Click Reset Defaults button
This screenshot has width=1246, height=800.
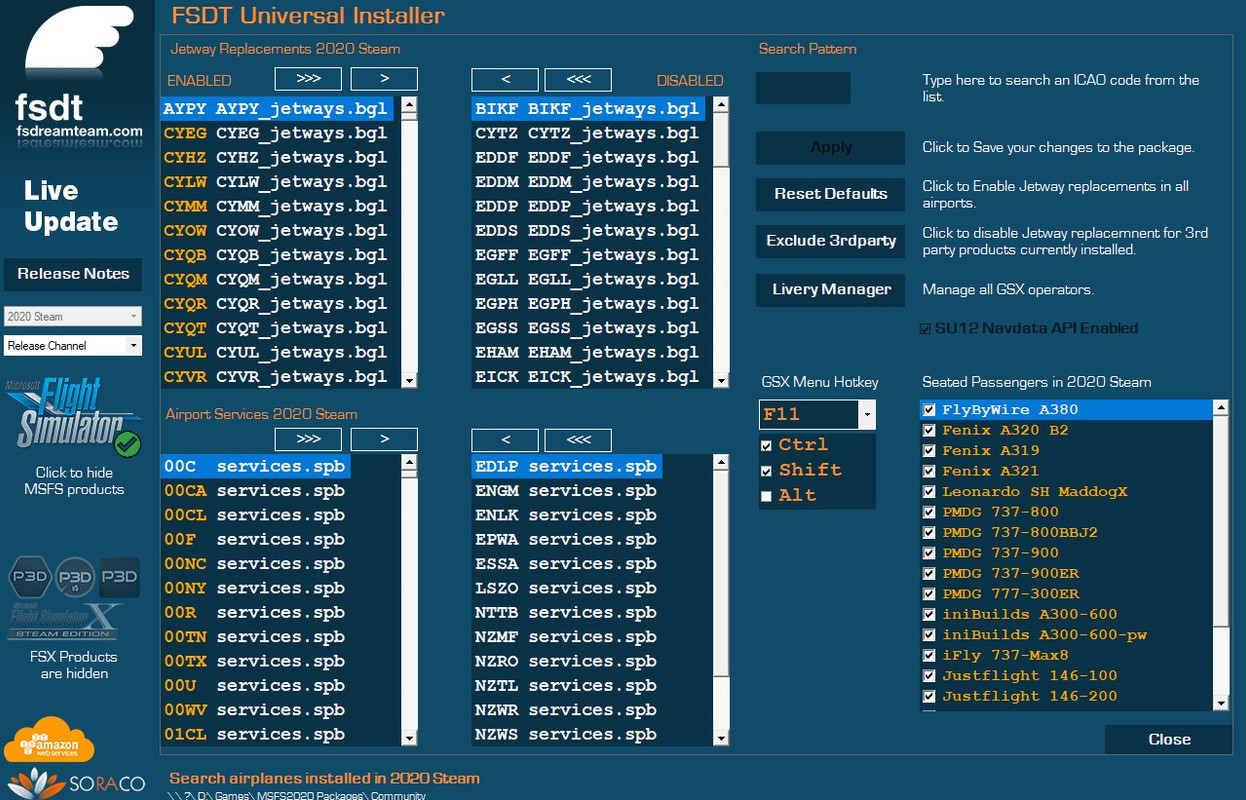(830, 194)
